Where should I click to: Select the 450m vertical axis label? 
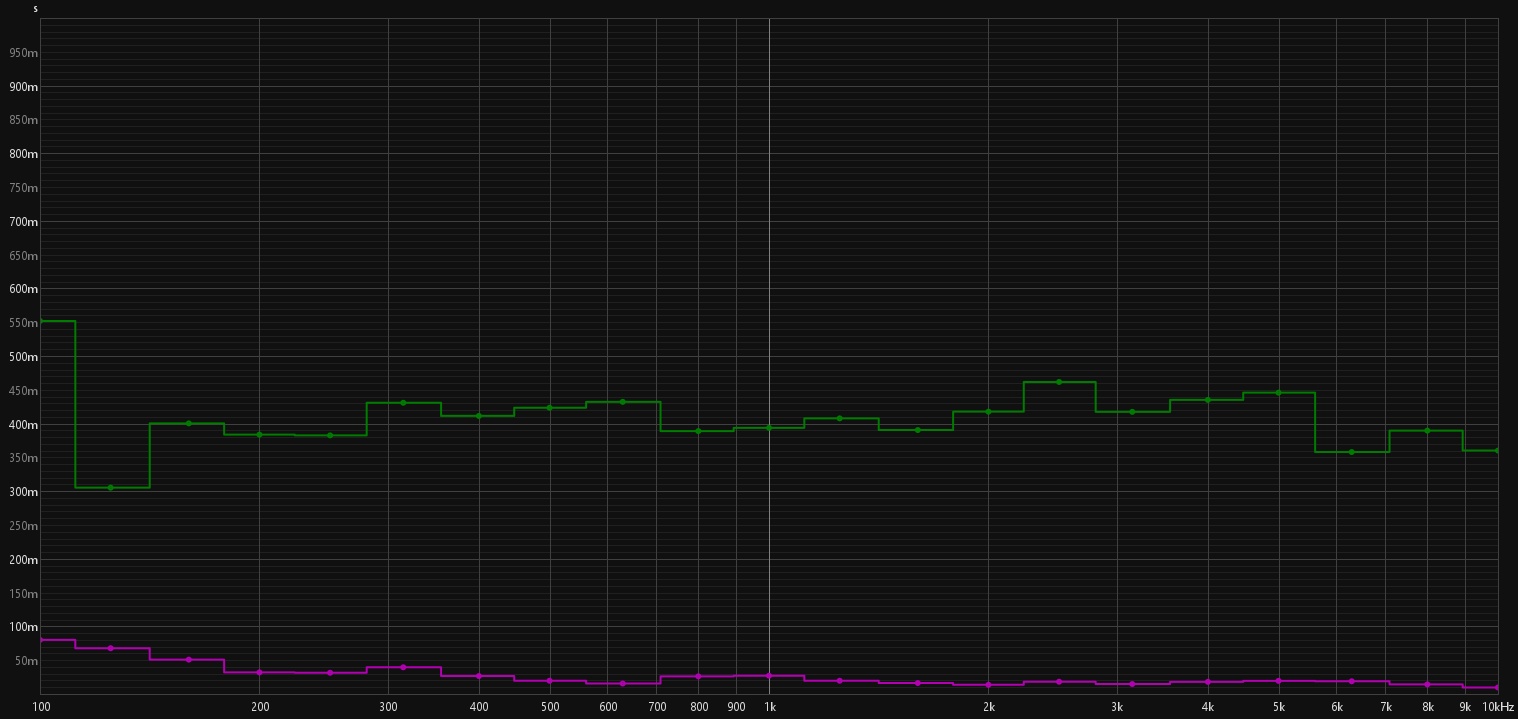pos(23,391)
